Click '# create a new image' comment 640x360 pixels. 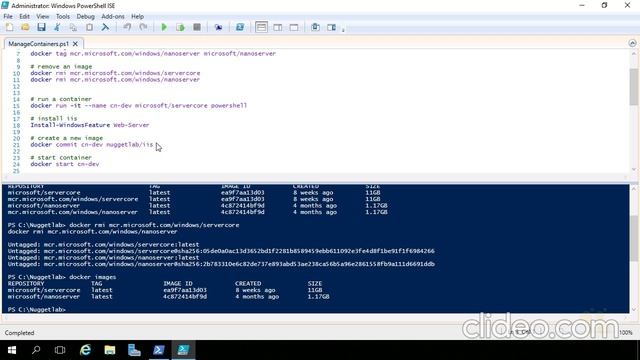(67, 138)
